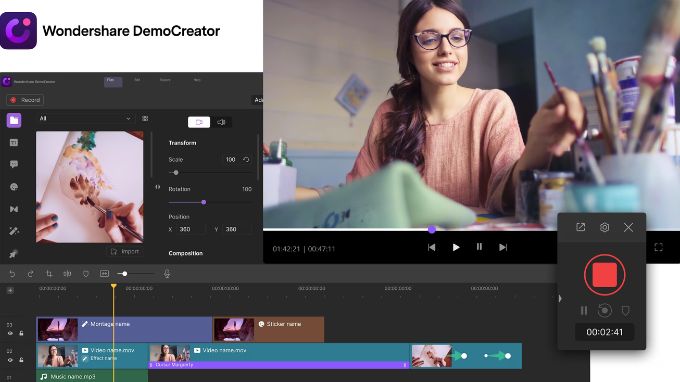The width and height of the screenshot is (680, 382).
Task: Click the timeline zoom slider handle
Action: tap(124, 274)
